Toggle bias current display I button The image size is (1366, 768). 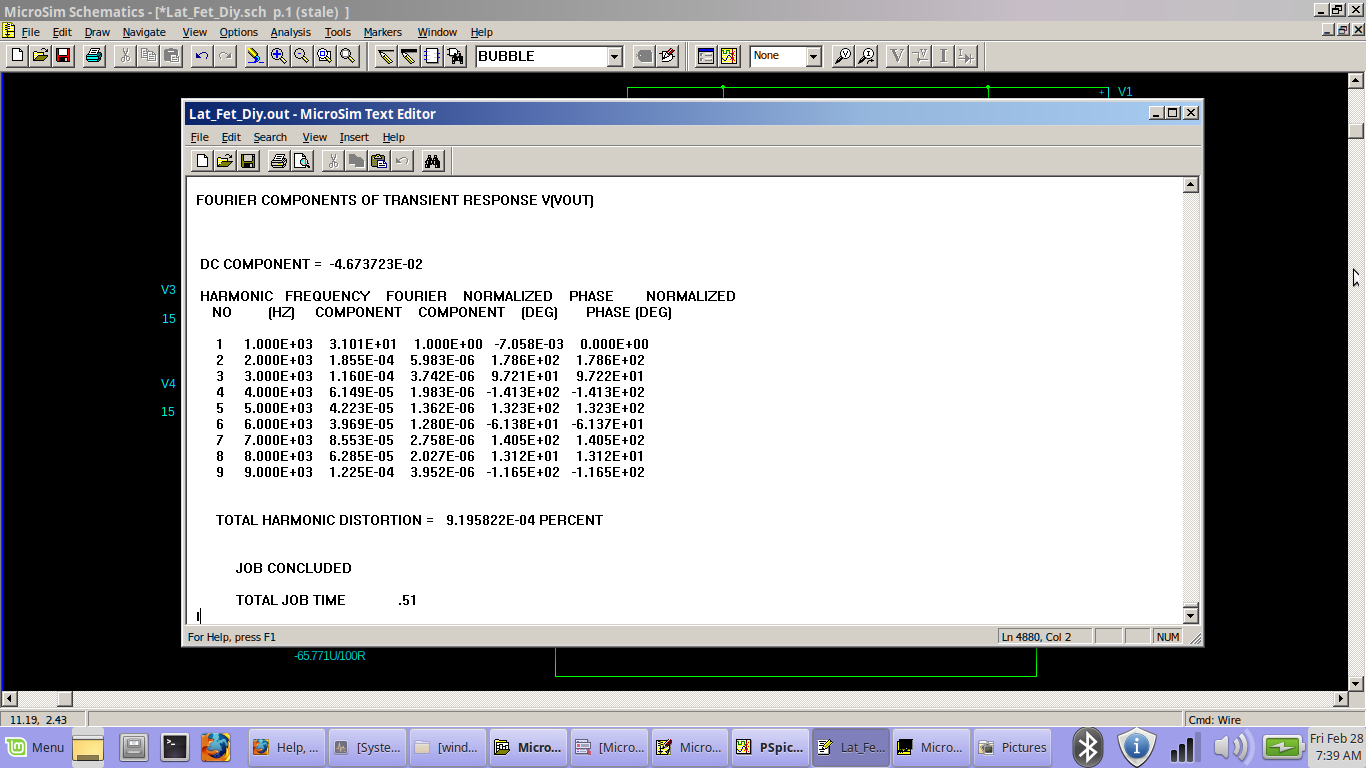tap(943, 56)
